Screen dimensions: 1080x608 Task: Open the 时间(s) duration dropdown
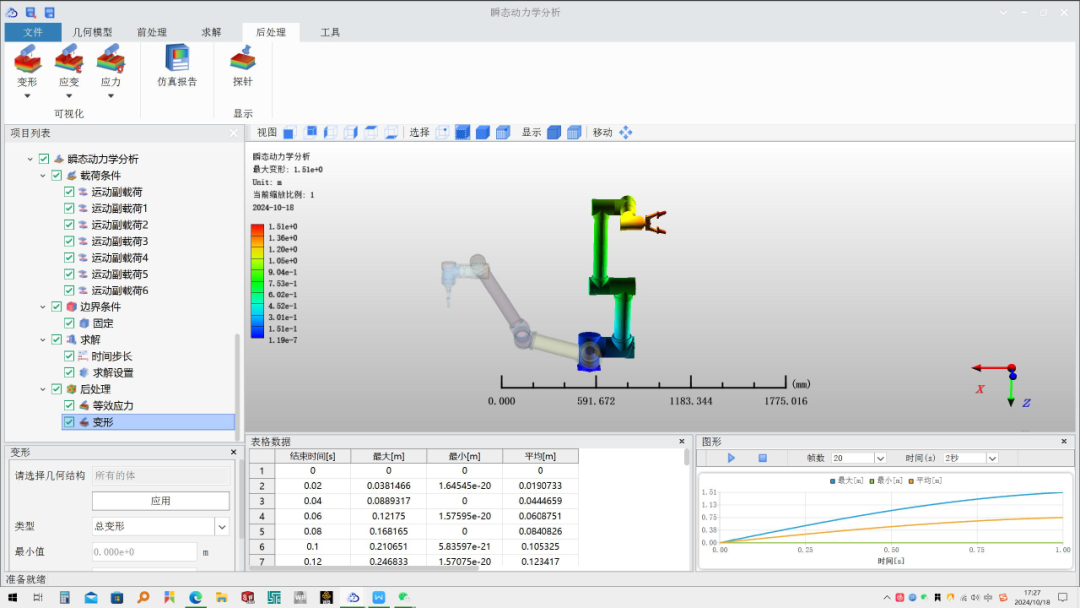[x=992, y=458]
